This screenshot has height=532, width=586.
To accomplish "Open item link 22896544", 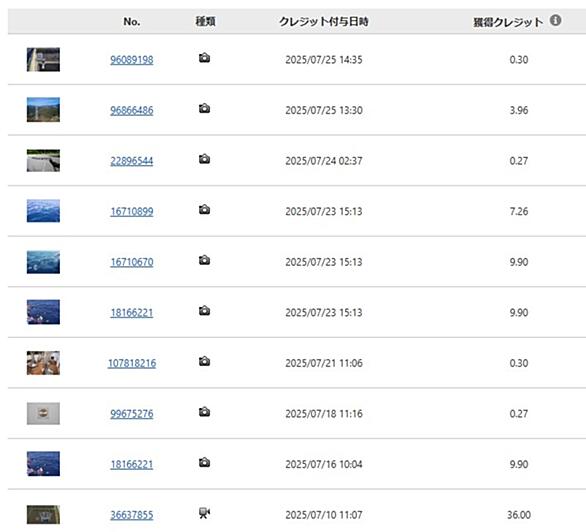I will pos(132,161).
